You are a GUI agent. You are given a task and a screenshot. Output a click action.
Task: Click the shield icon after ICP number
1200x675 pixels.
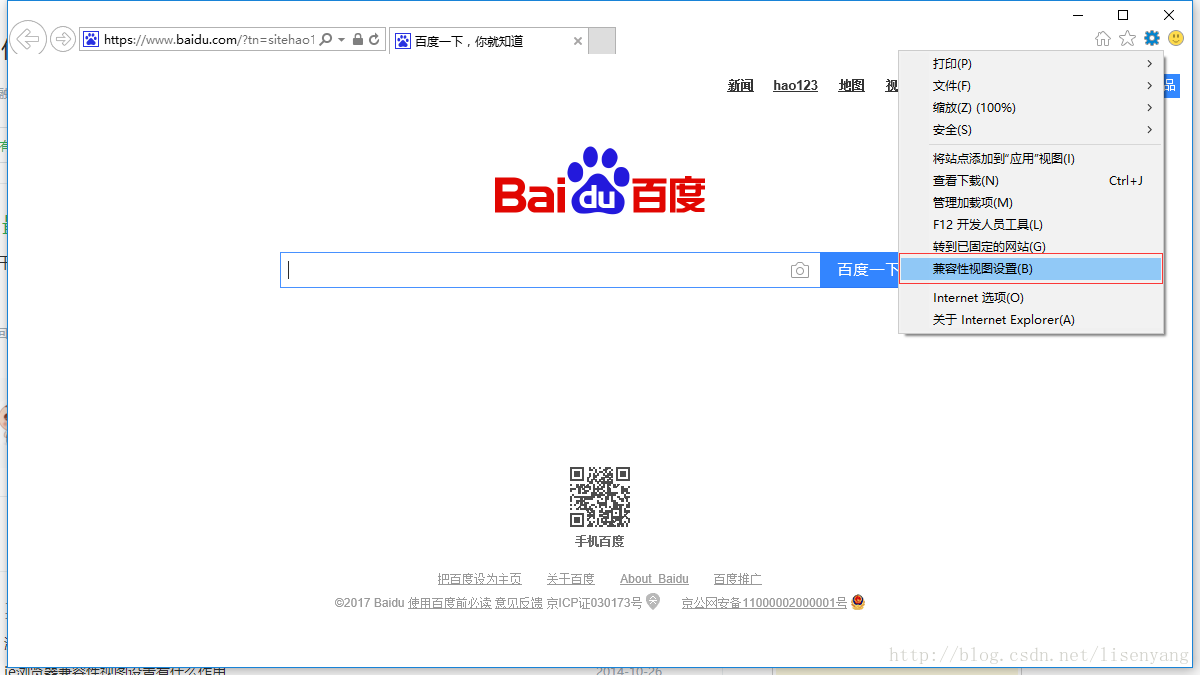point(653,601)
